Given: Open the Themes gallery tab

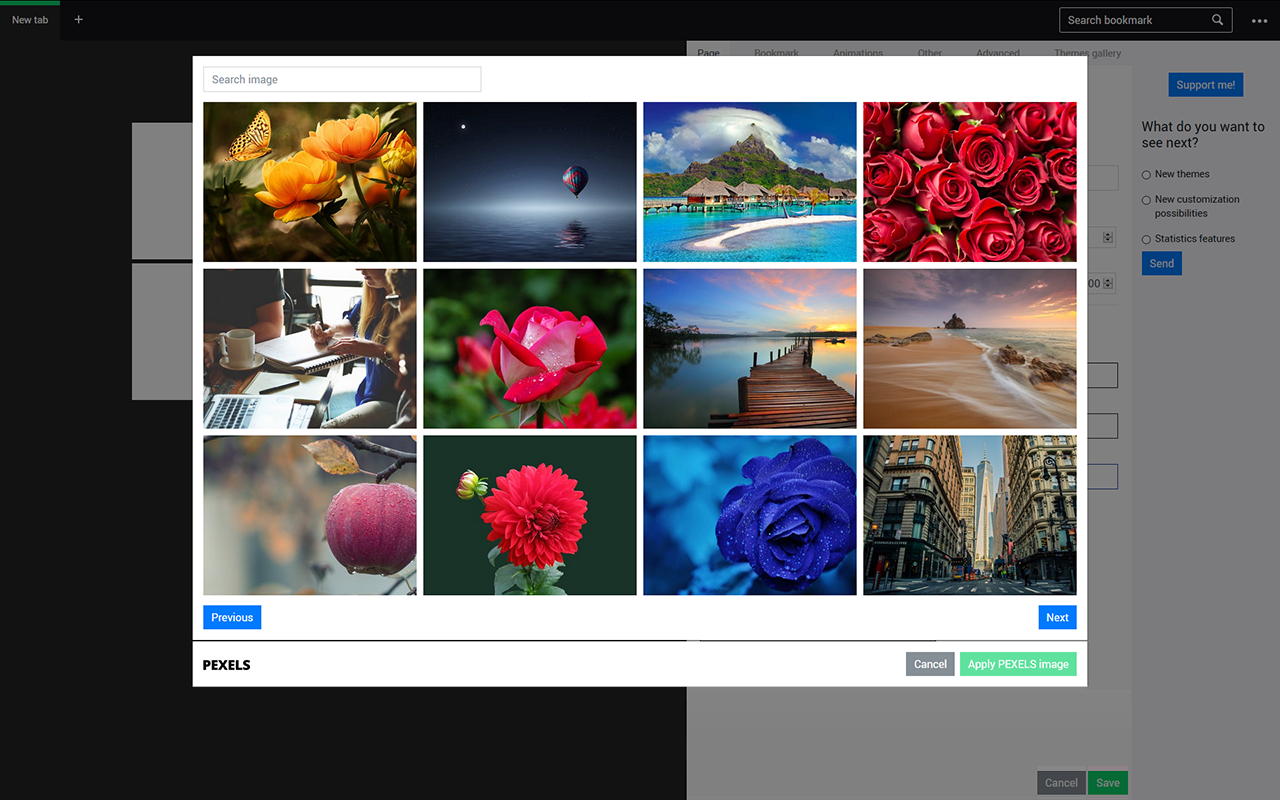Looking at the screenshot, I should 1087,53.
